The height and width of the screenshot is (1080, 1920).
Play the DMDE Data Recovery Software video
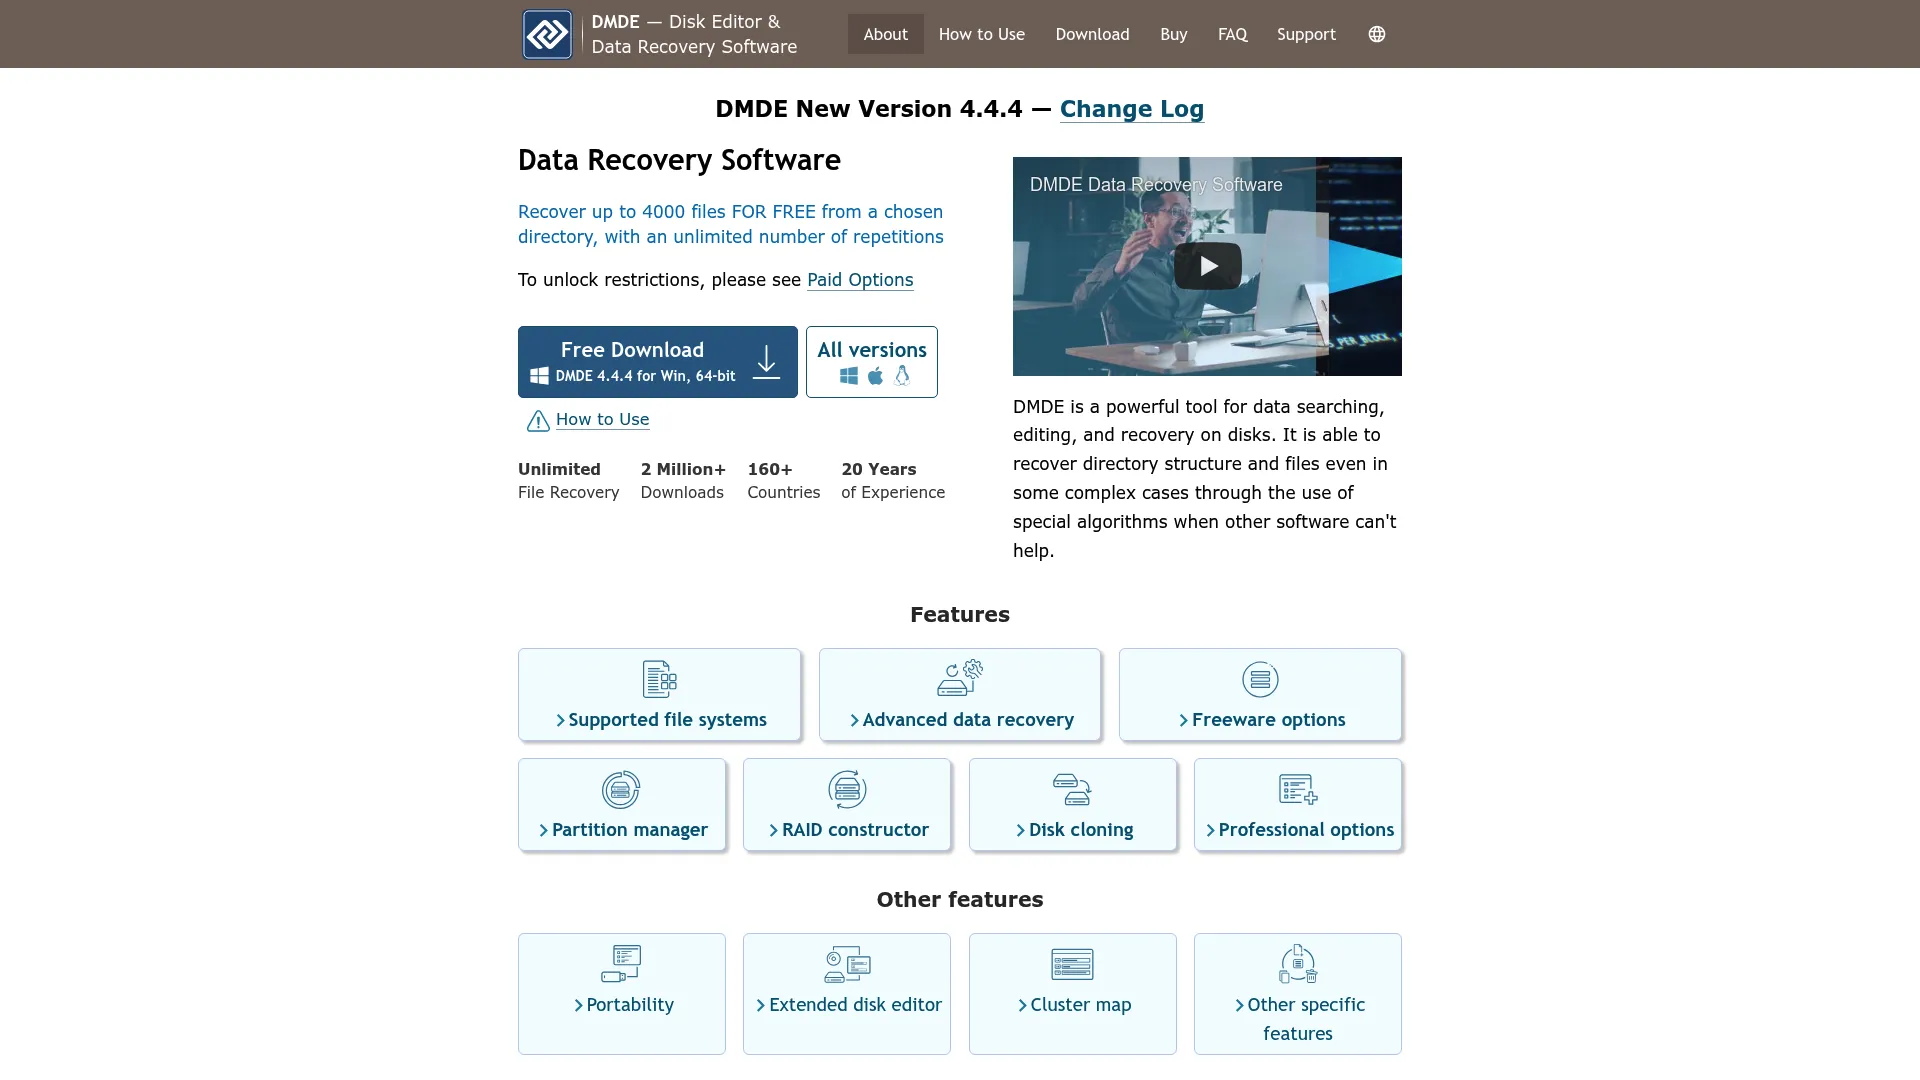click(1207, 266)
